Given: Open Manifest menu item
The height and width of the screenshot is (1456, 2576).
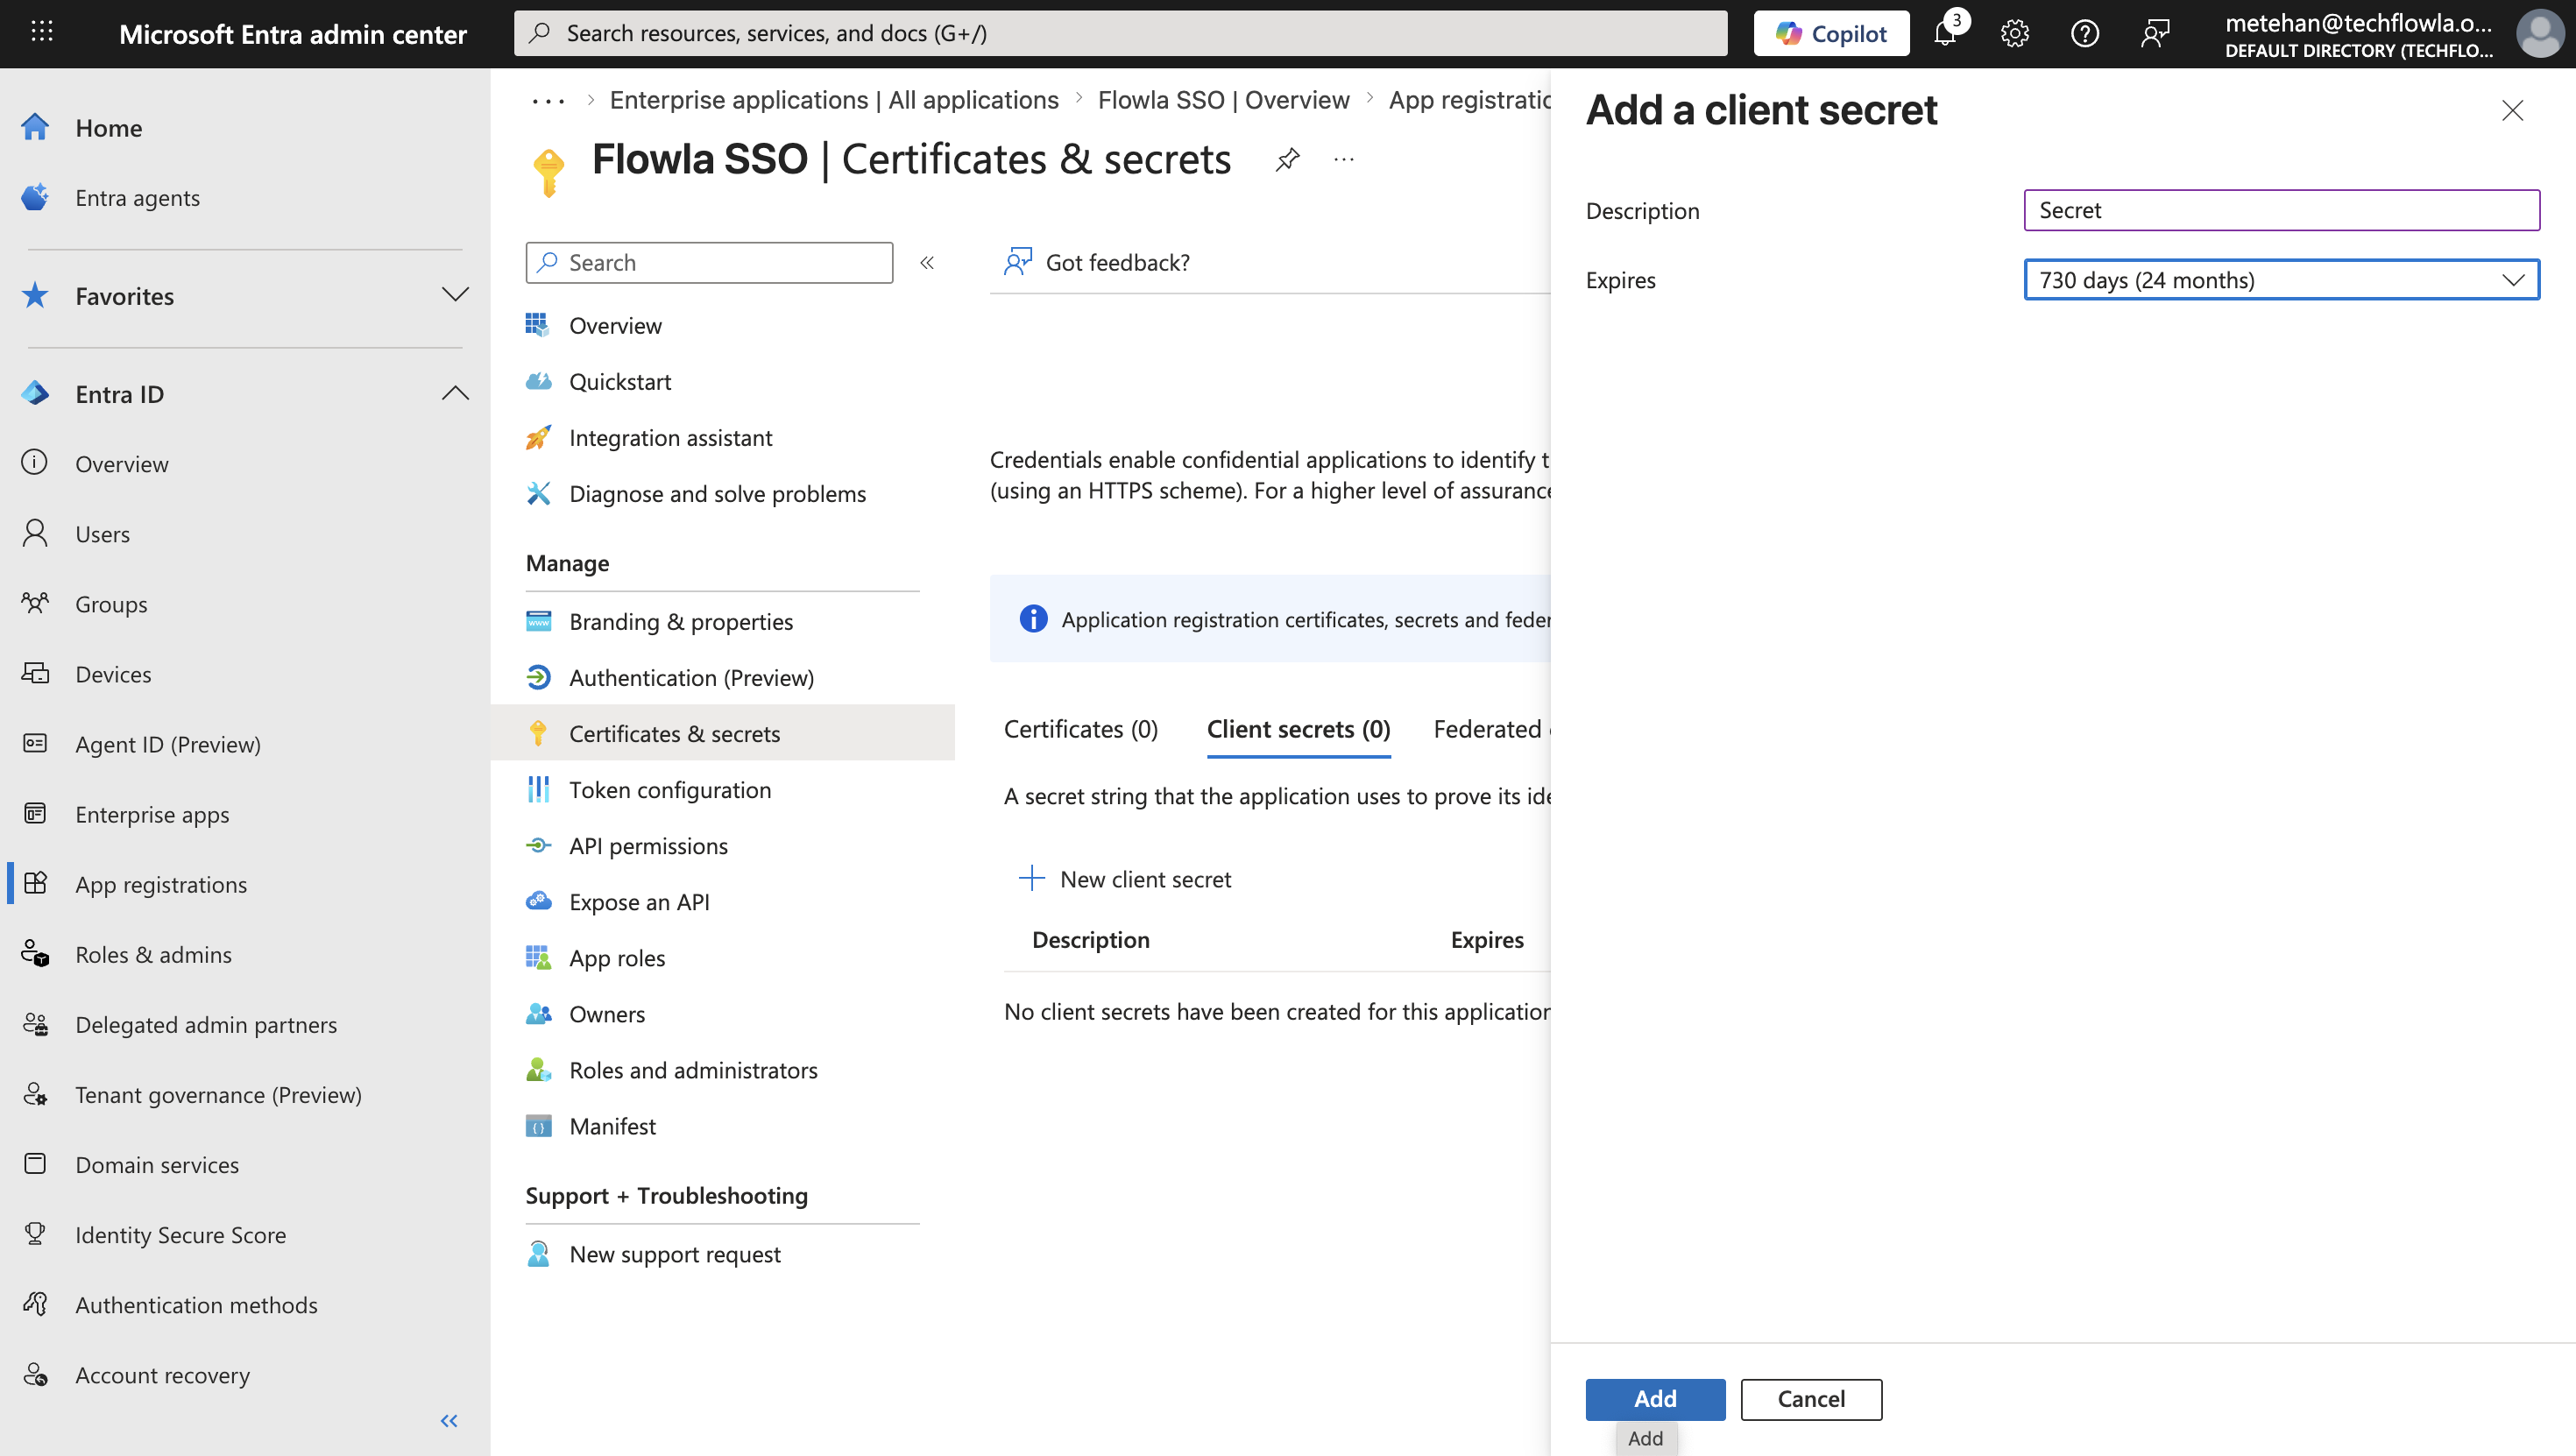Looking at the screenshot, I should click(612, 1125).
